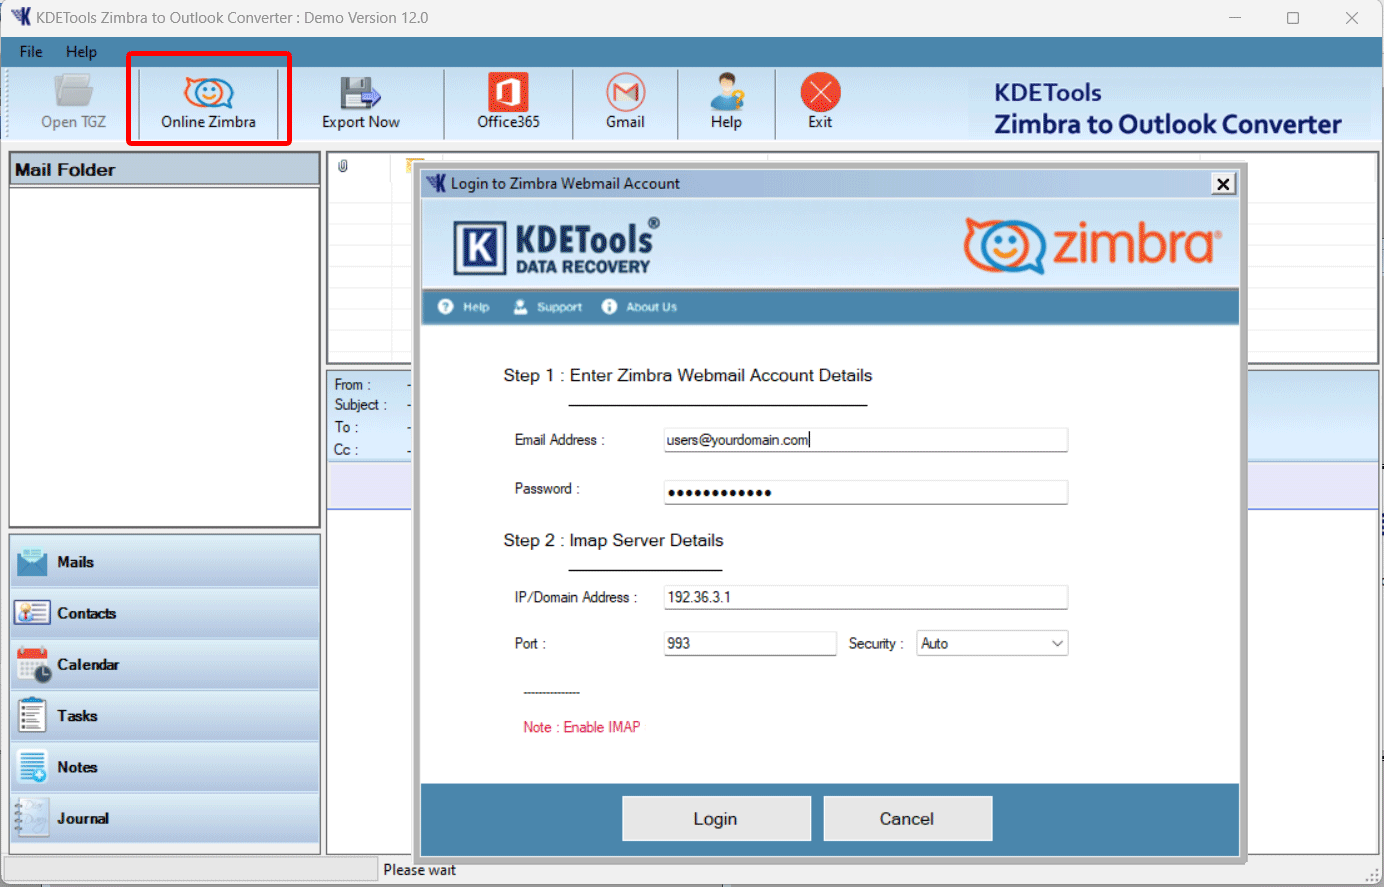Expand the Security dropdown
Screen dimensions: 1384x887
coord(991,643)
